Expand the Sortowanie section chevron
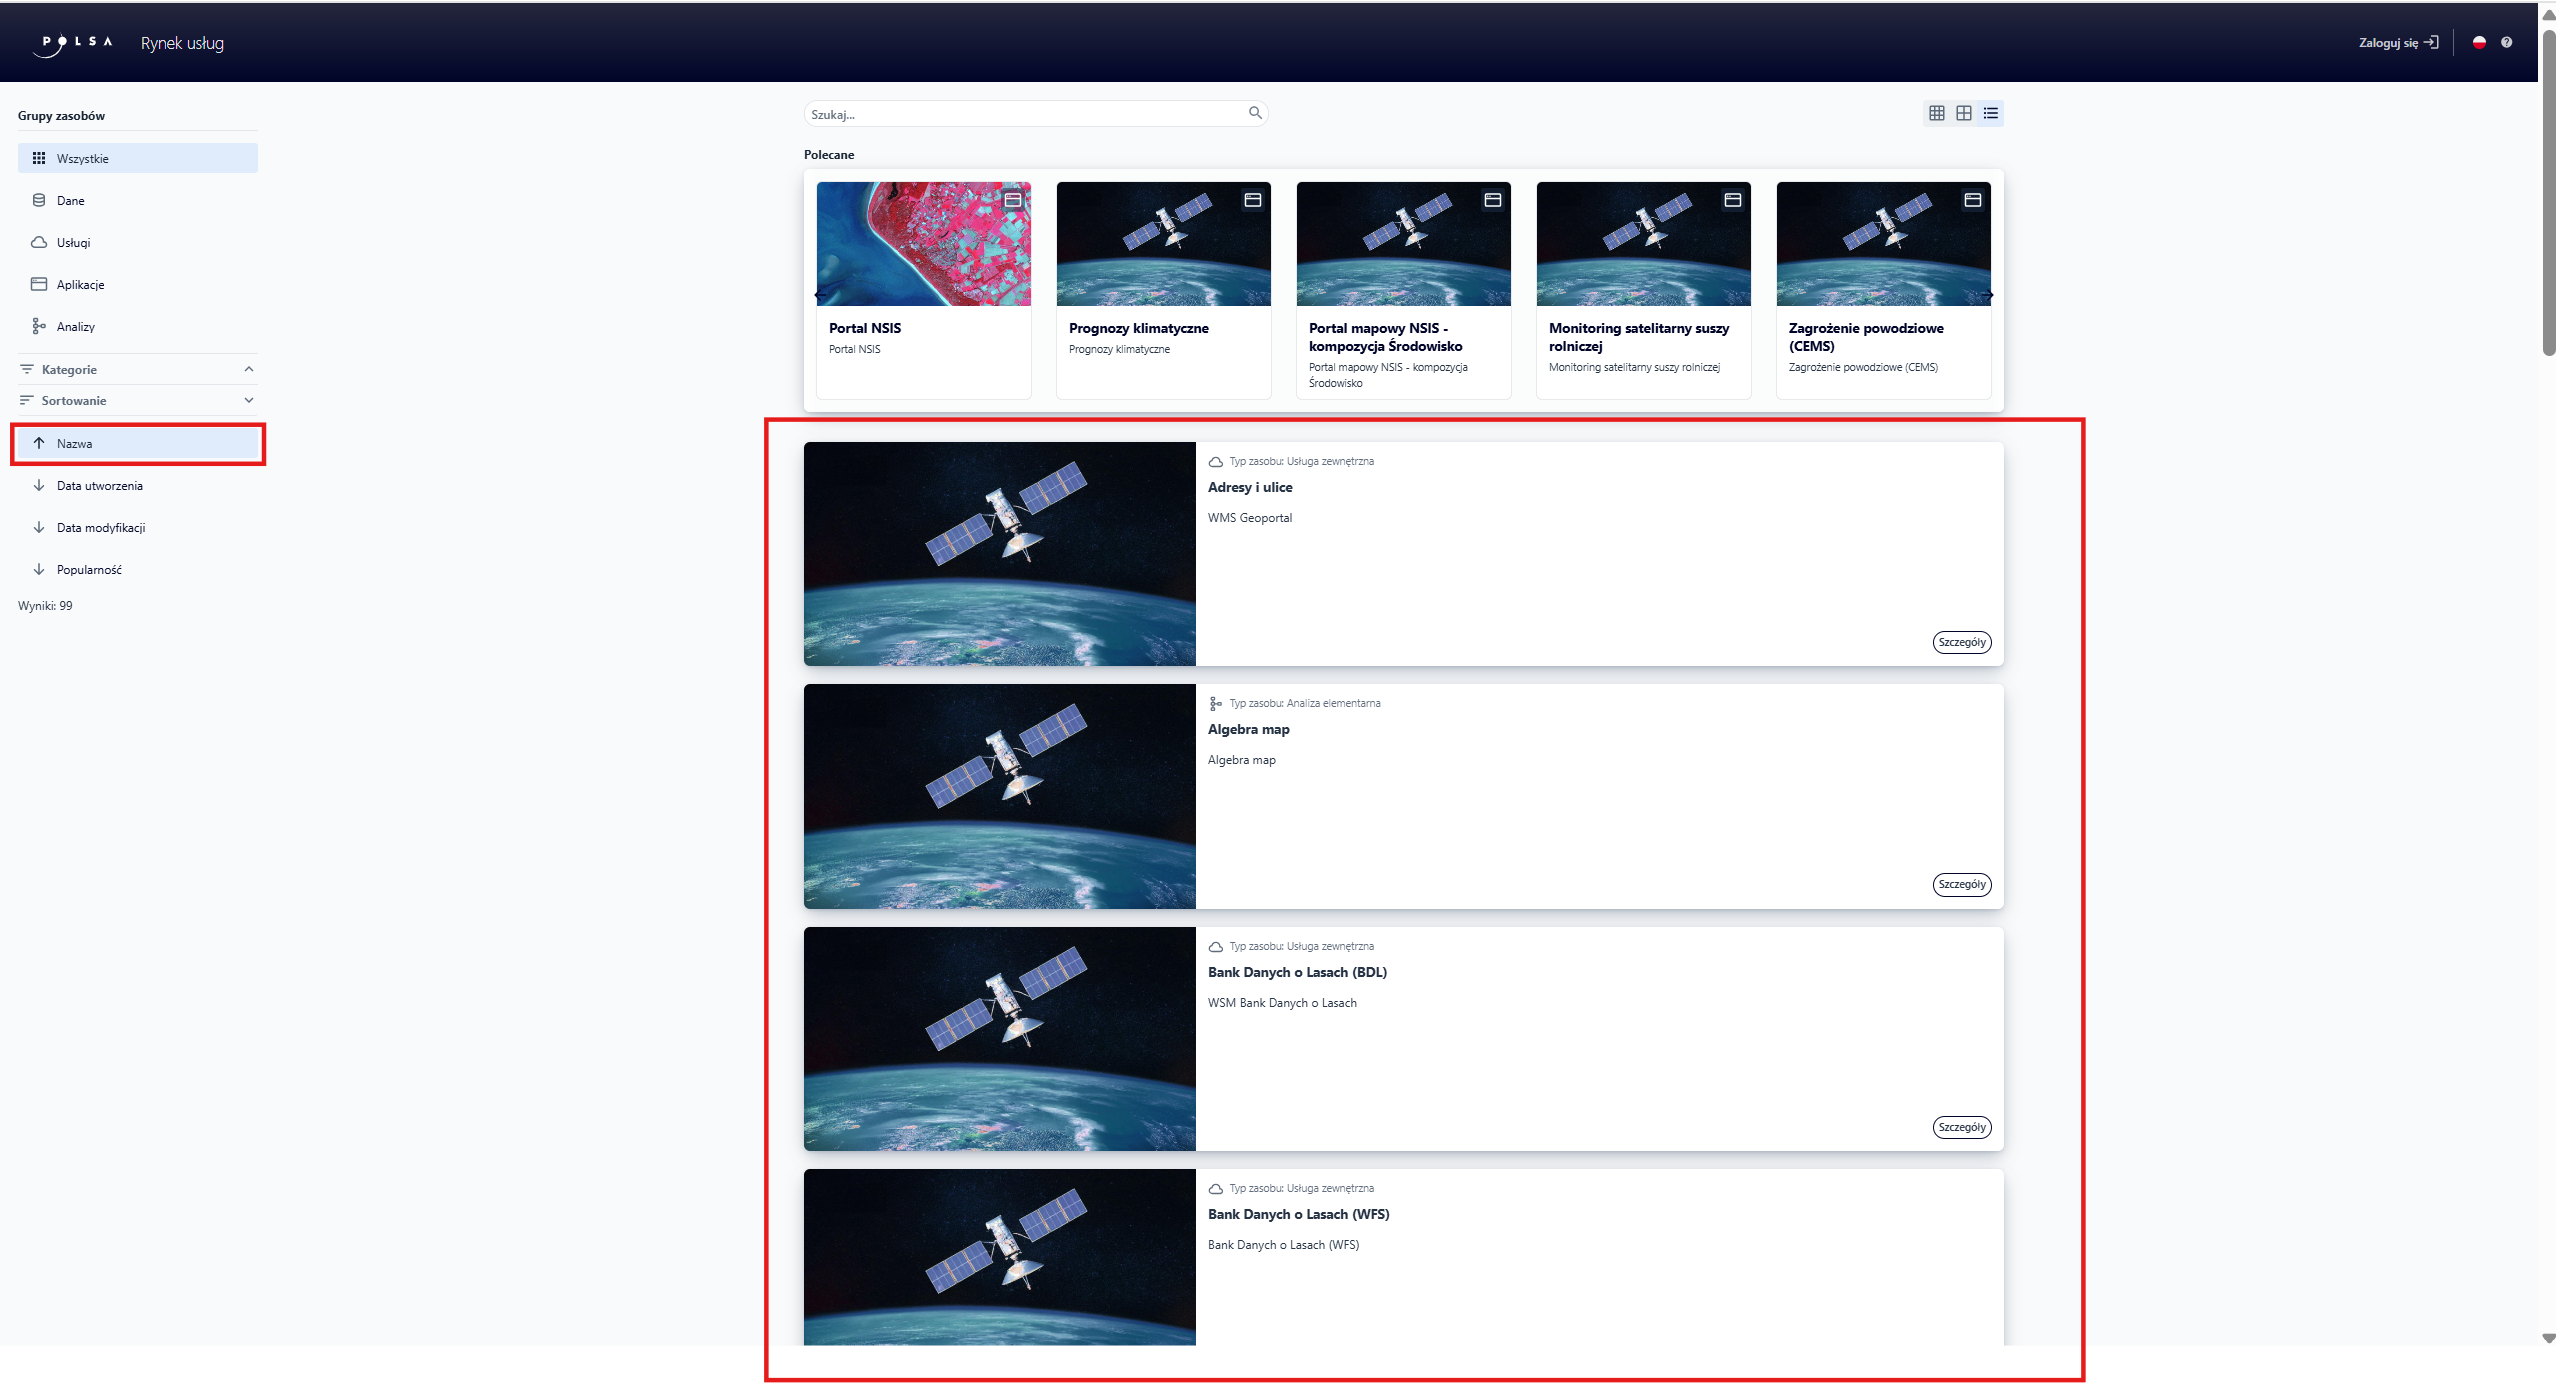 tap(249, 400)
